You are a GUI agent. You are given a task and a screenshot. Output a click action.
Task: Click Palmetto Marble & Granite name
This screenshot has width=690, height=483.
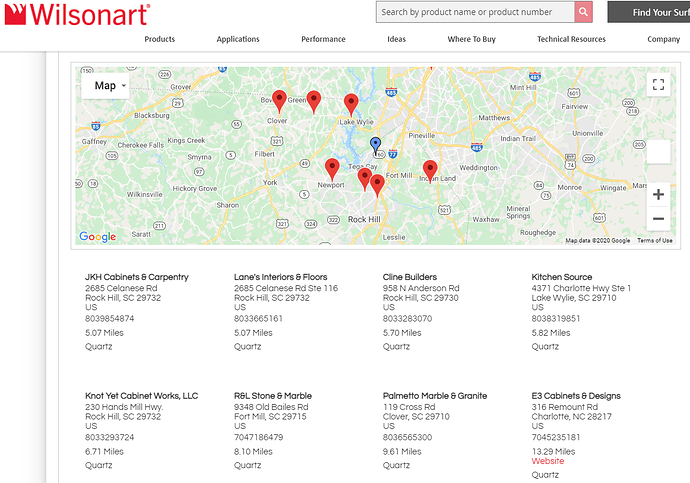click(x=435, y=396)
